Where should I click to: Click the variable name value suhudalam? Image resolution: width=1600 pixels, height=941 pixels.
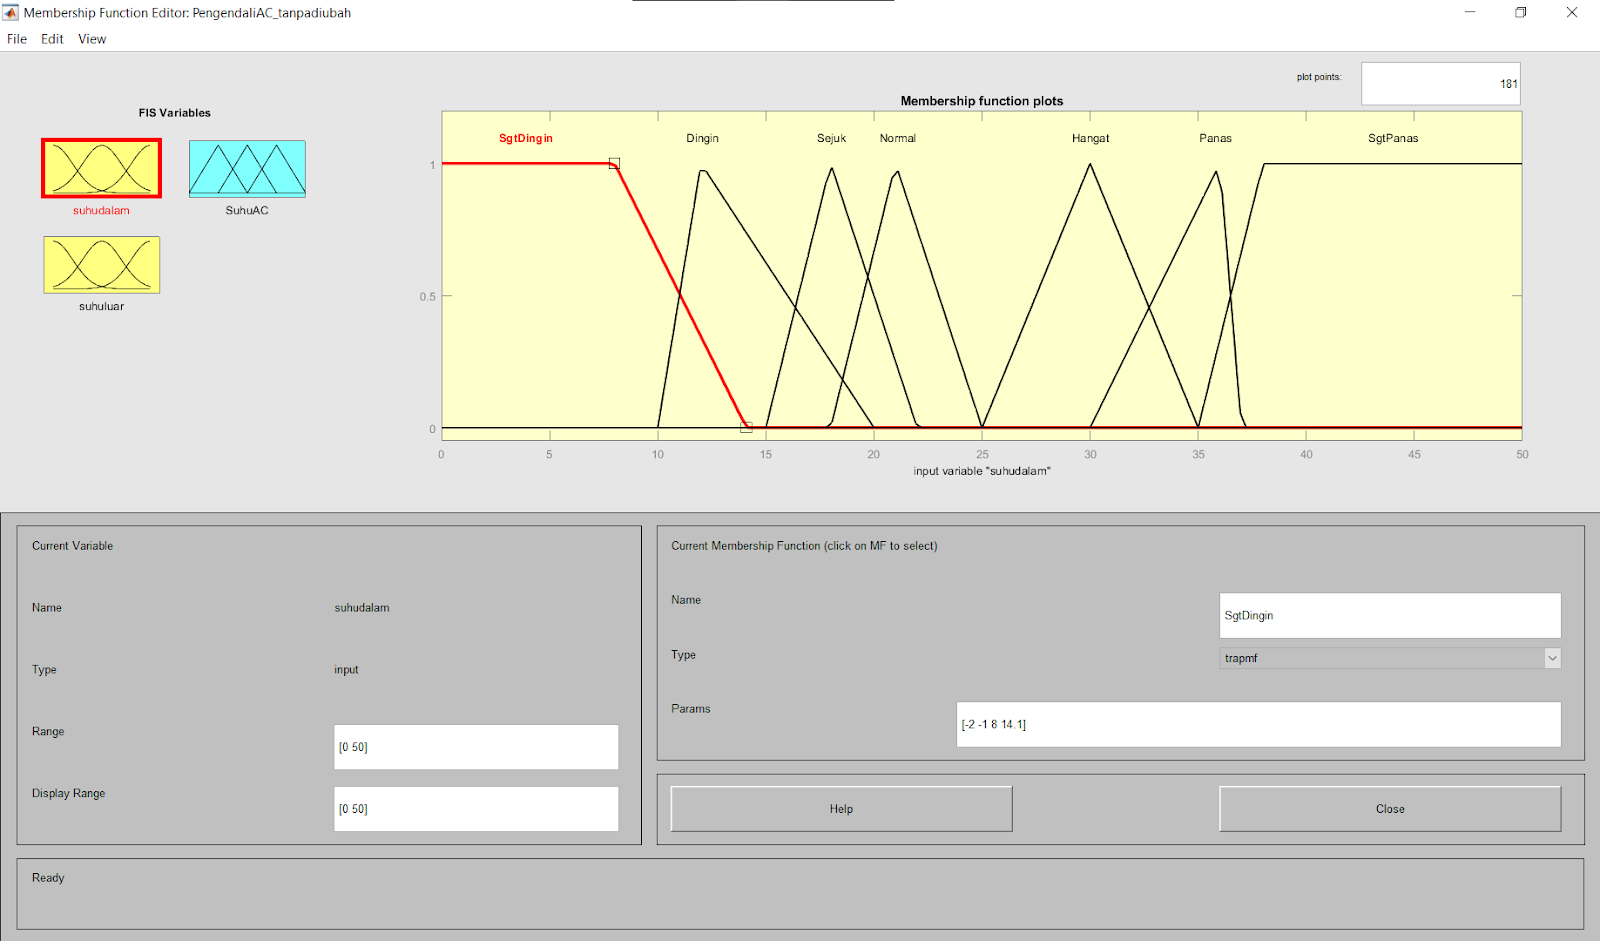point(362,608)
